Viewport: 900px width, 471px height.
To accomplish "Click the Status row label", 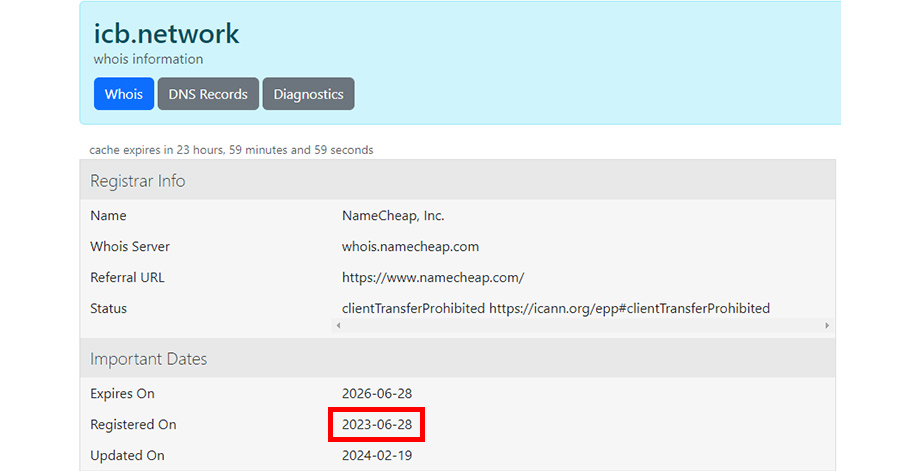I will tap(108, 309).
